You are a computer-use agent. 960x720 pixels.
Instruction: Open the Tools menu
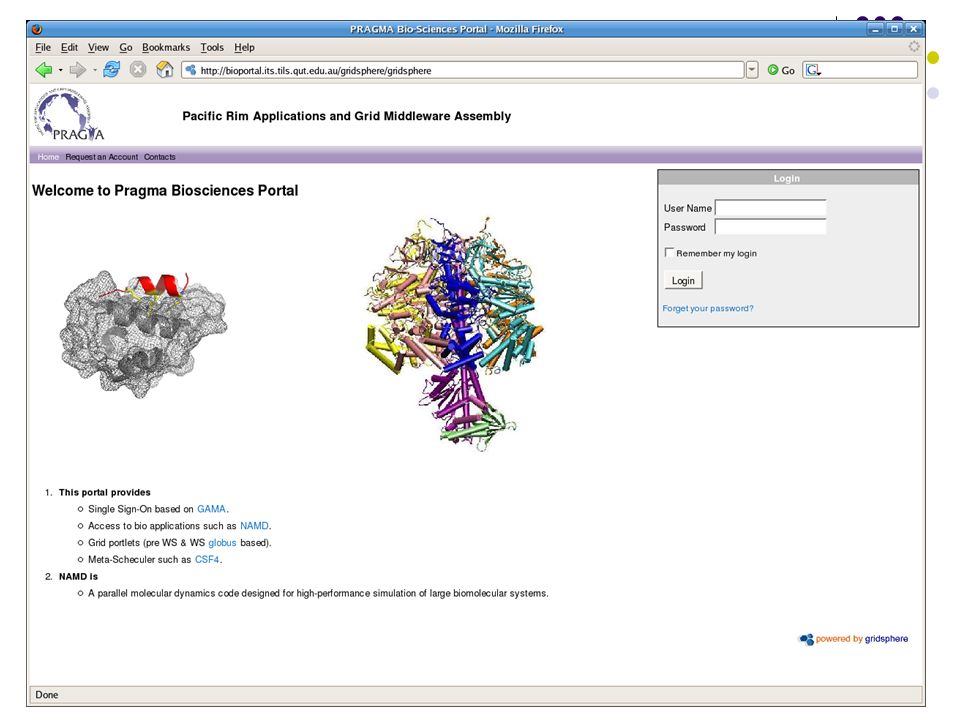tap(212, 47)
